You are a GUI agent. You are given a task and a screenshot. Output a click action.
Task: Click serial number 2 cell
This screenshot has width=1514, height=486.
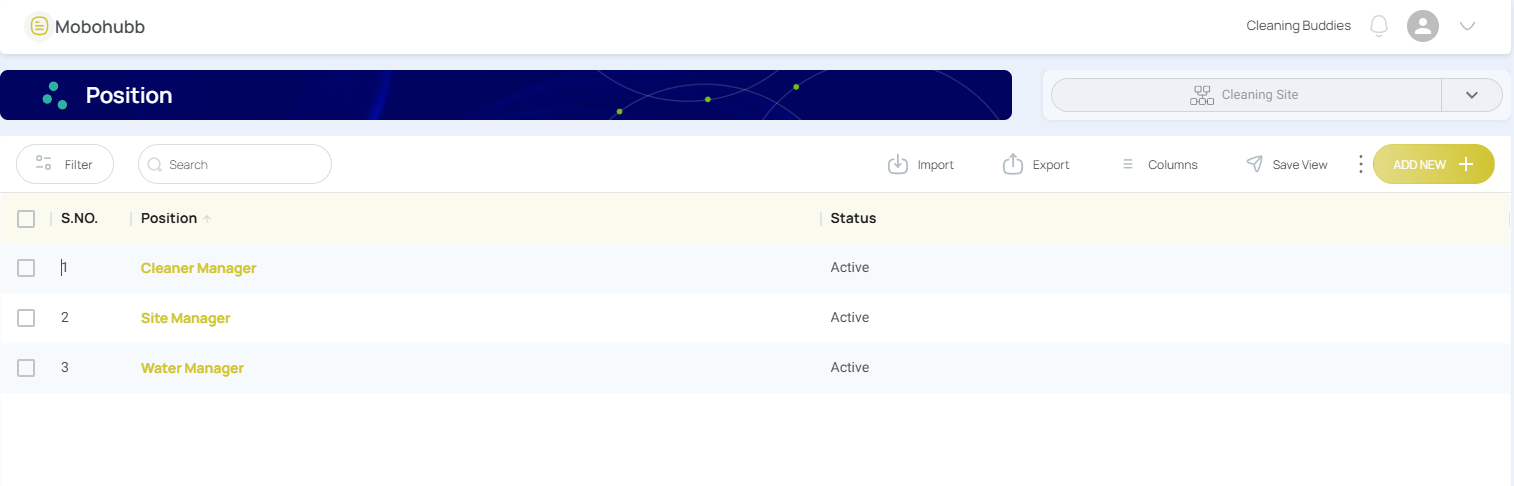[65, 317]
